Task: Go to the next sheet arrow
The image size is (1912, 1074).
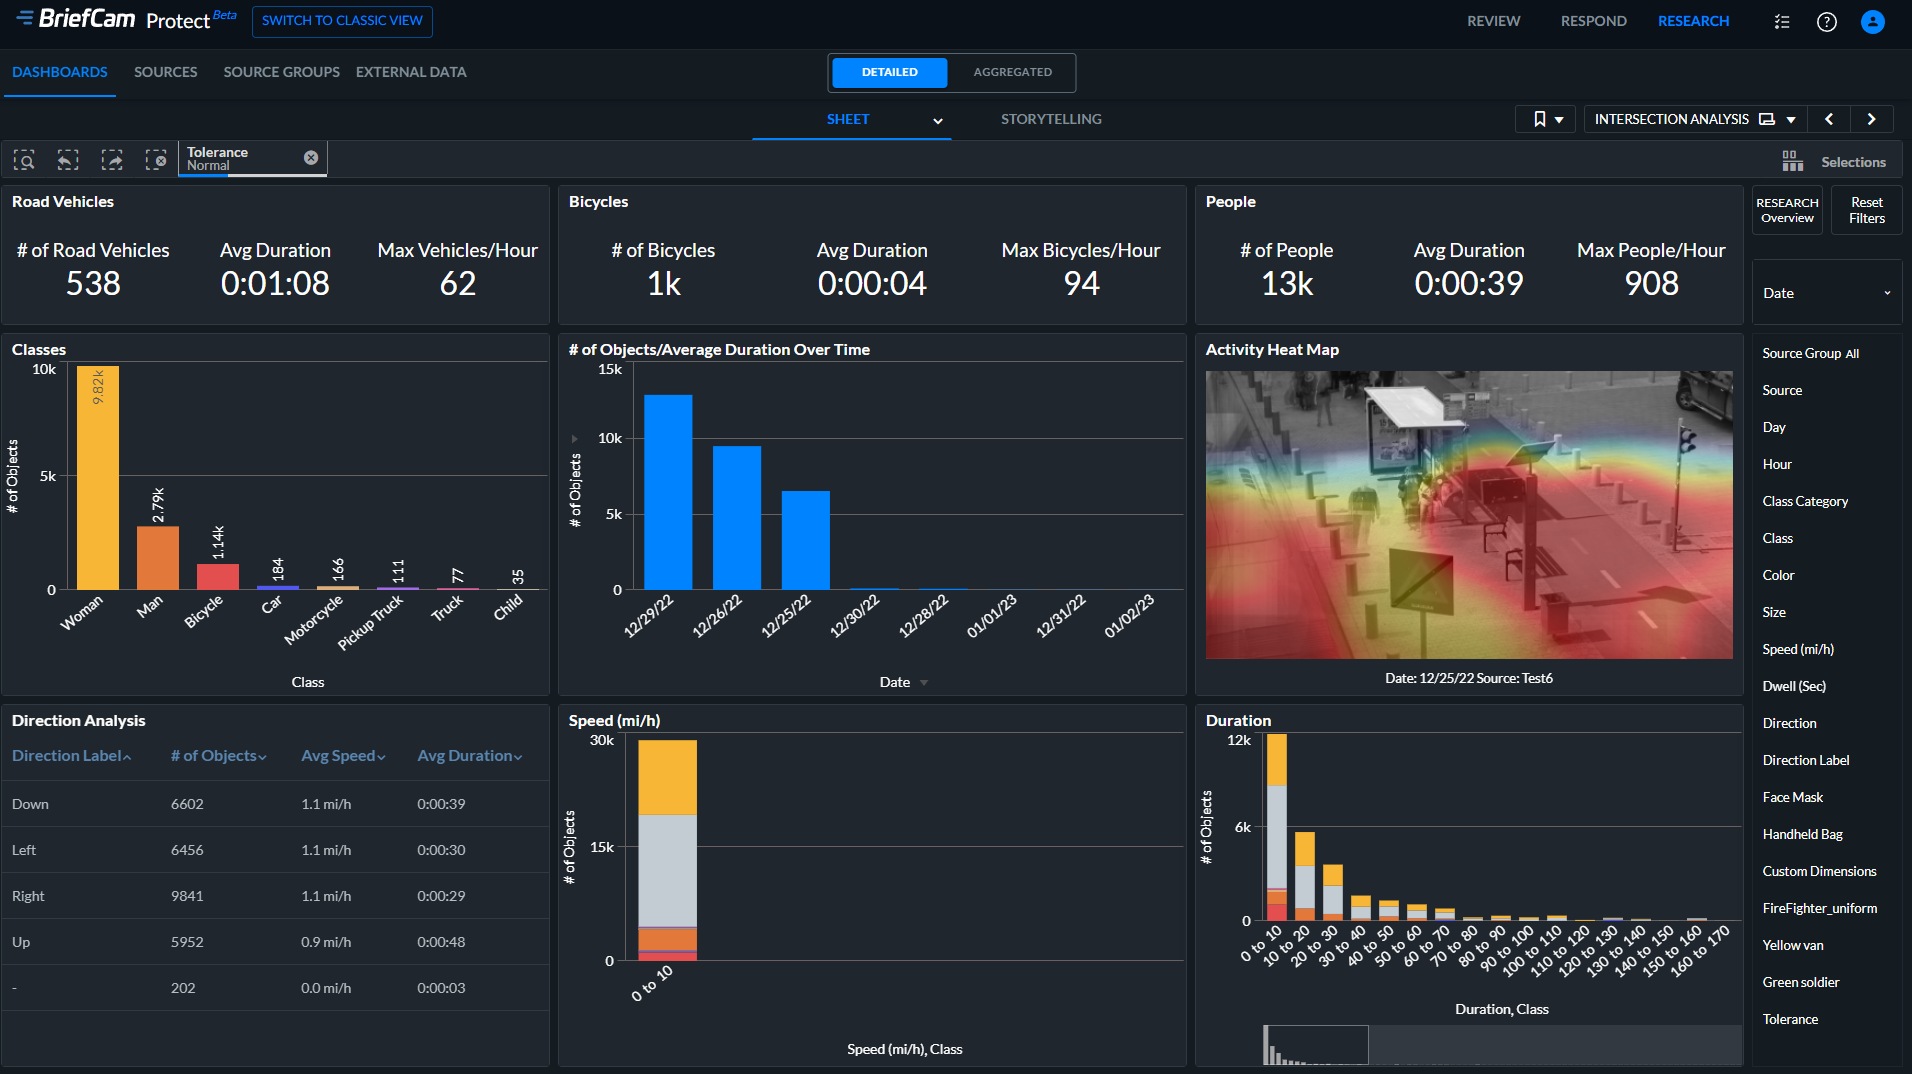Action: [x=1871, y=119]
